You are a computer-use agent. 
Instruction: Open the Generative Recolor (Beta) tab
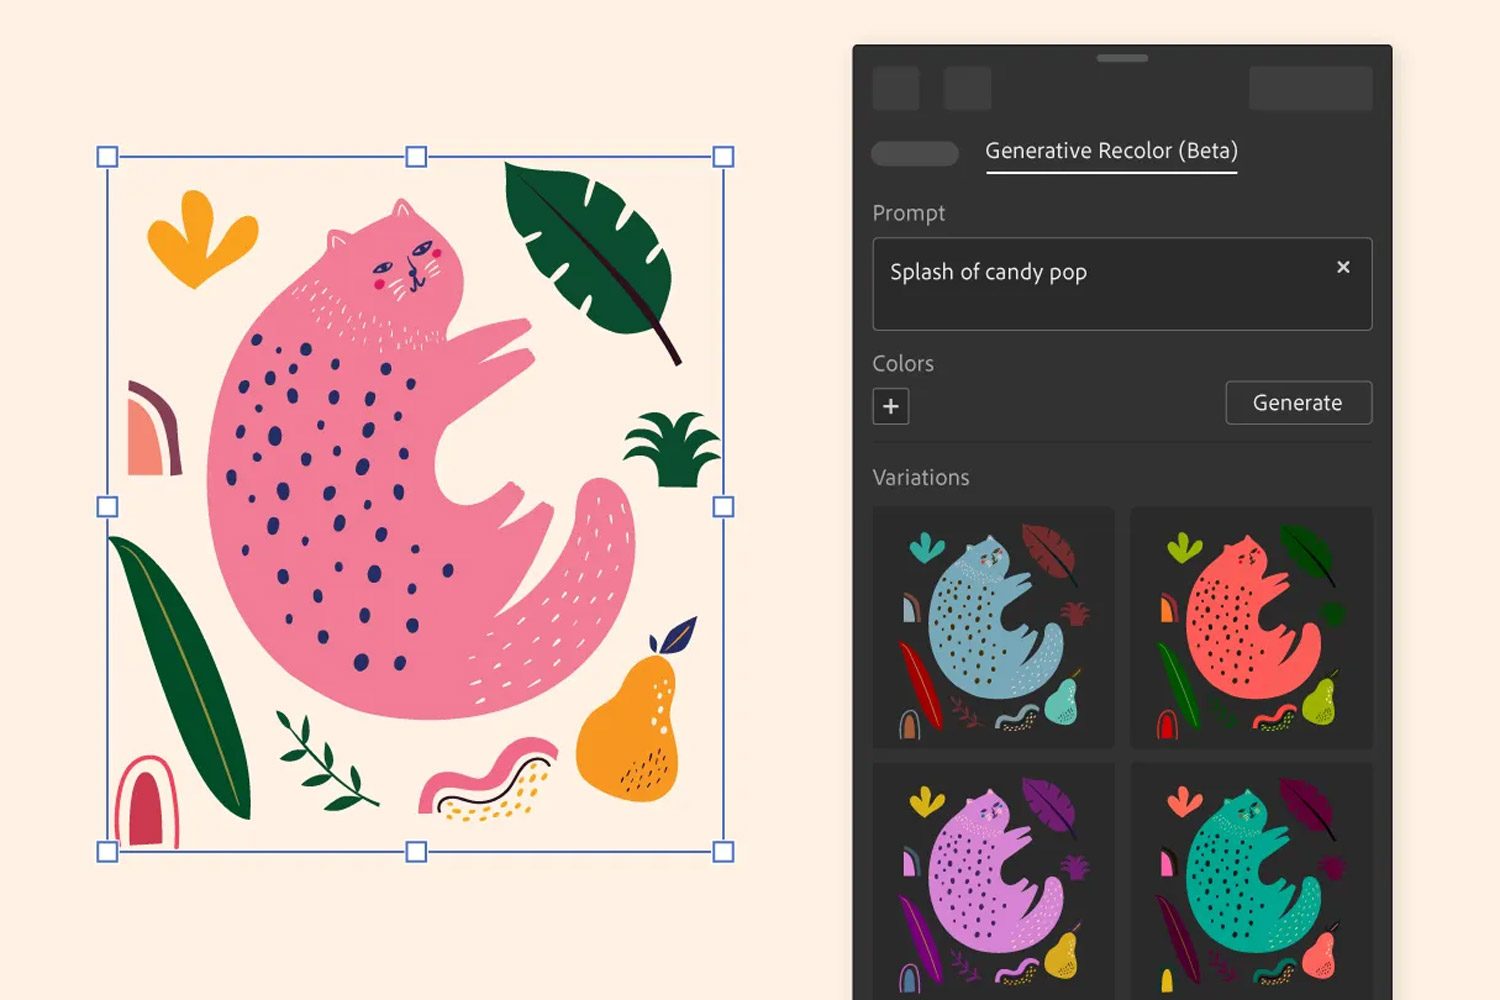pyautogui.click(x=1111, y=152)
